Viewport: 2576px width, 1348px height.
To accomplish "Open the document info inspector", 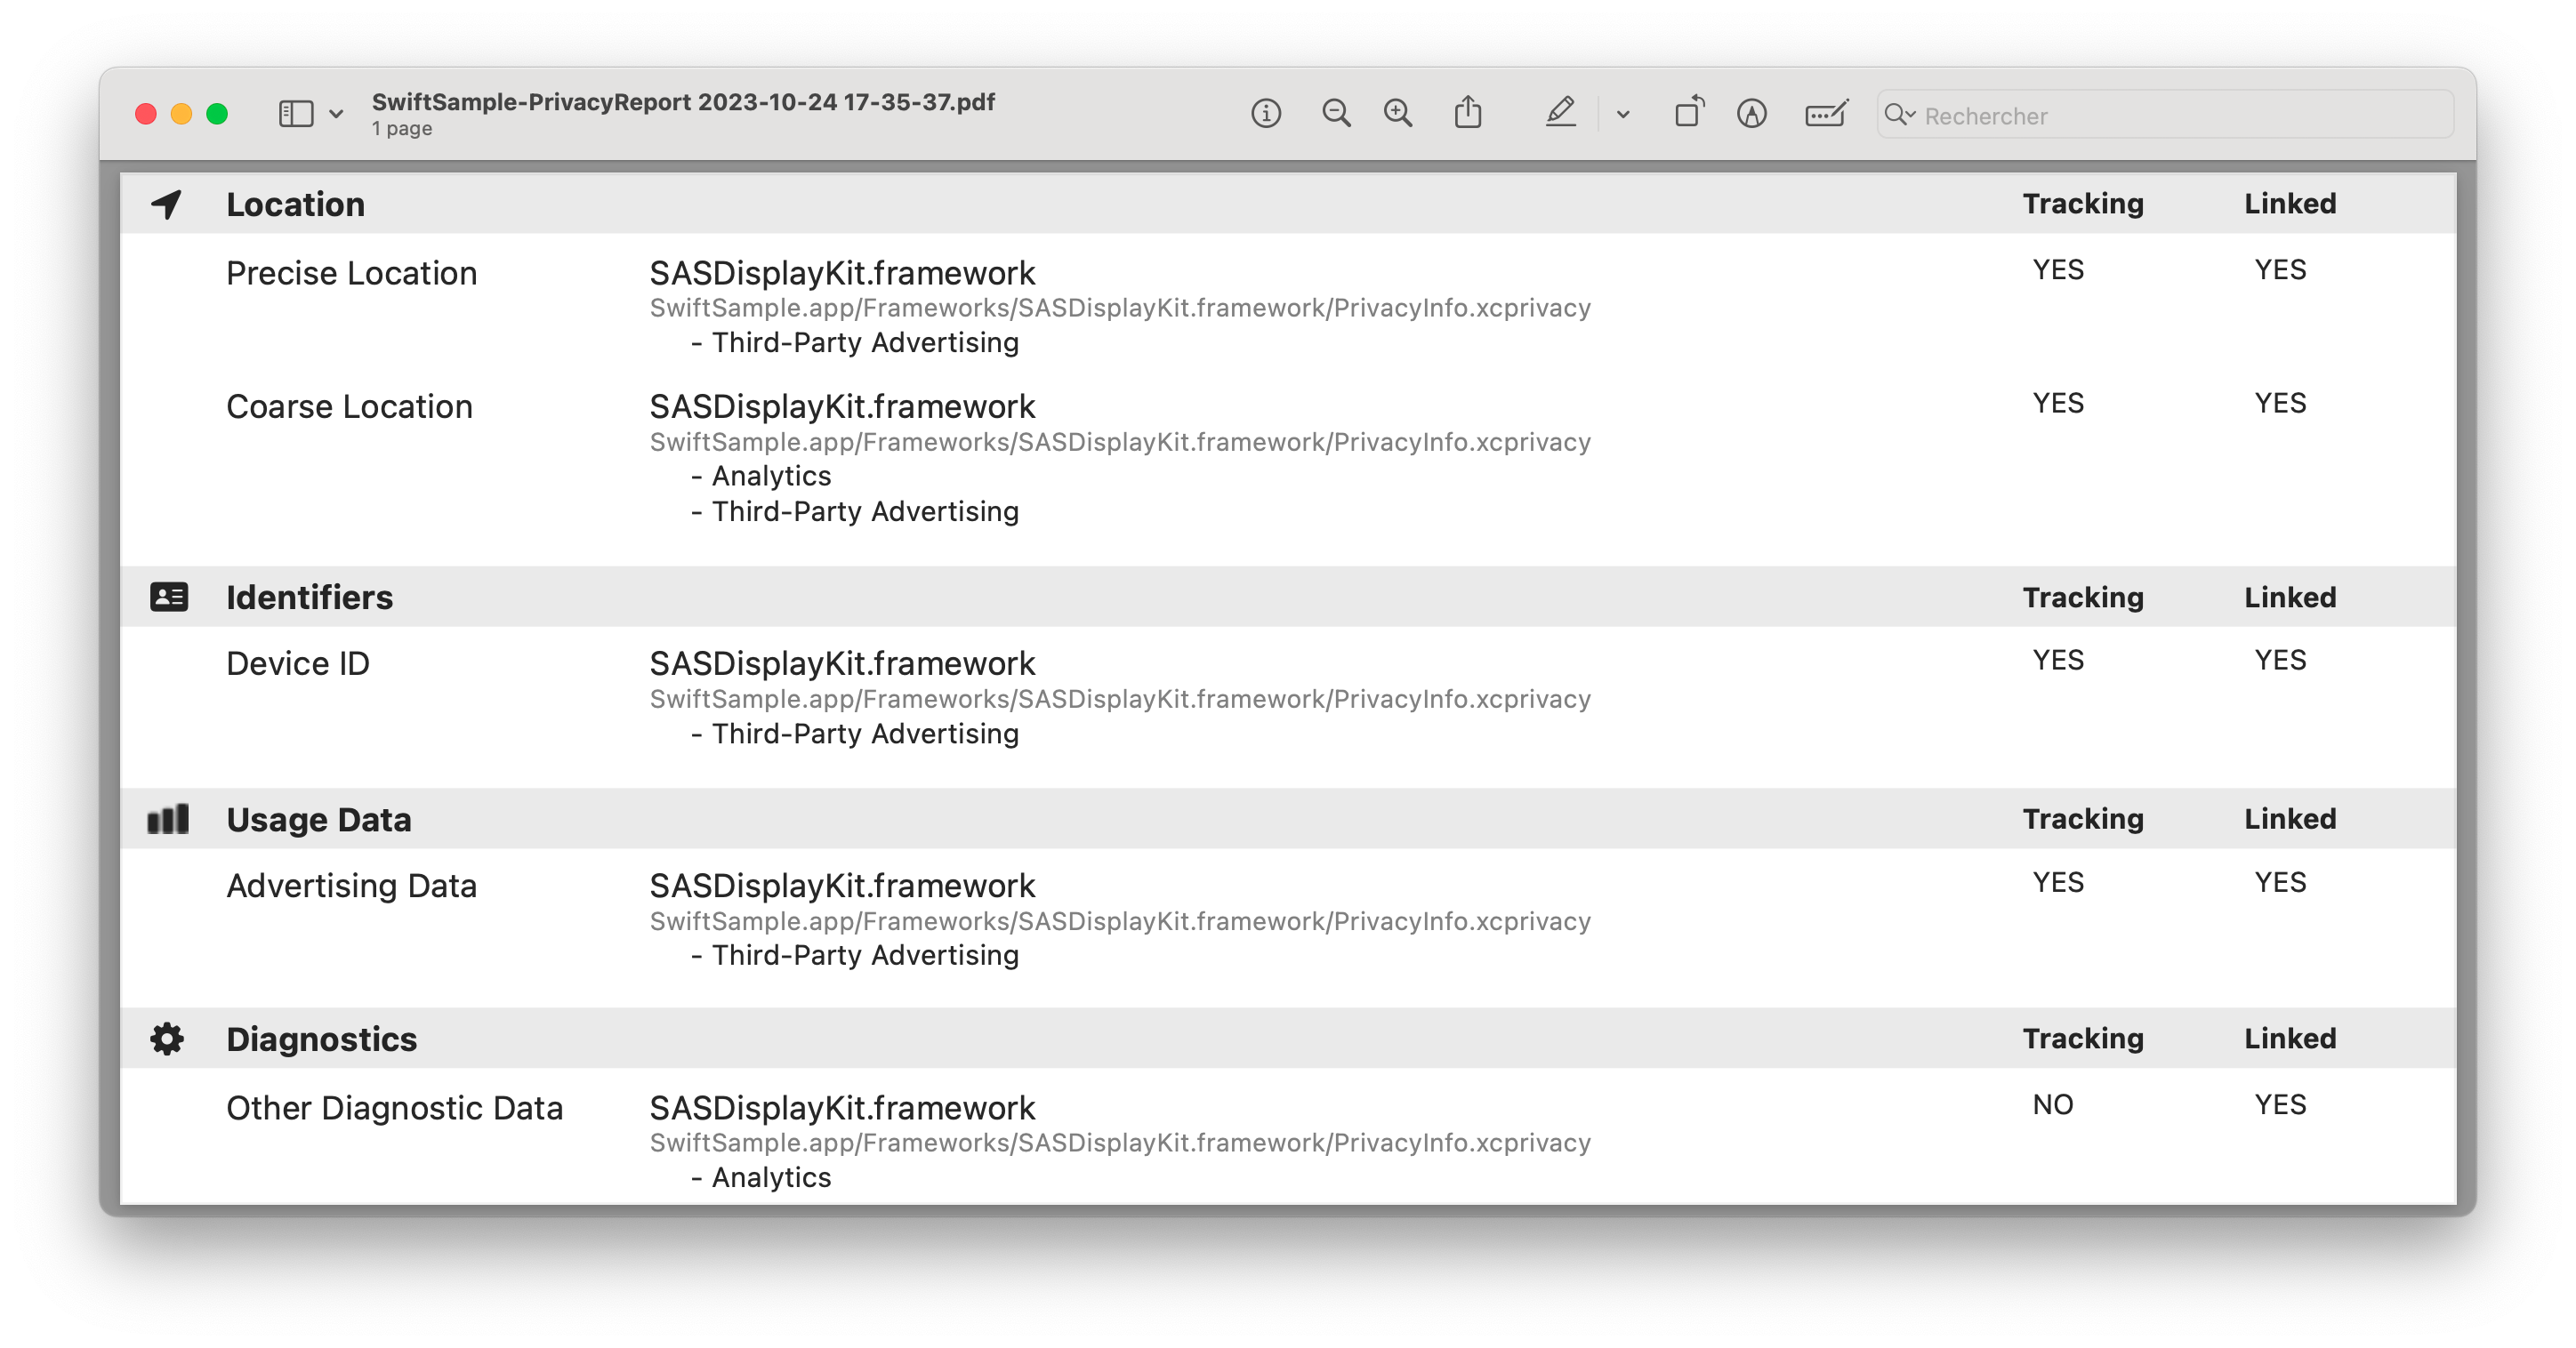I will [1265, 114].
